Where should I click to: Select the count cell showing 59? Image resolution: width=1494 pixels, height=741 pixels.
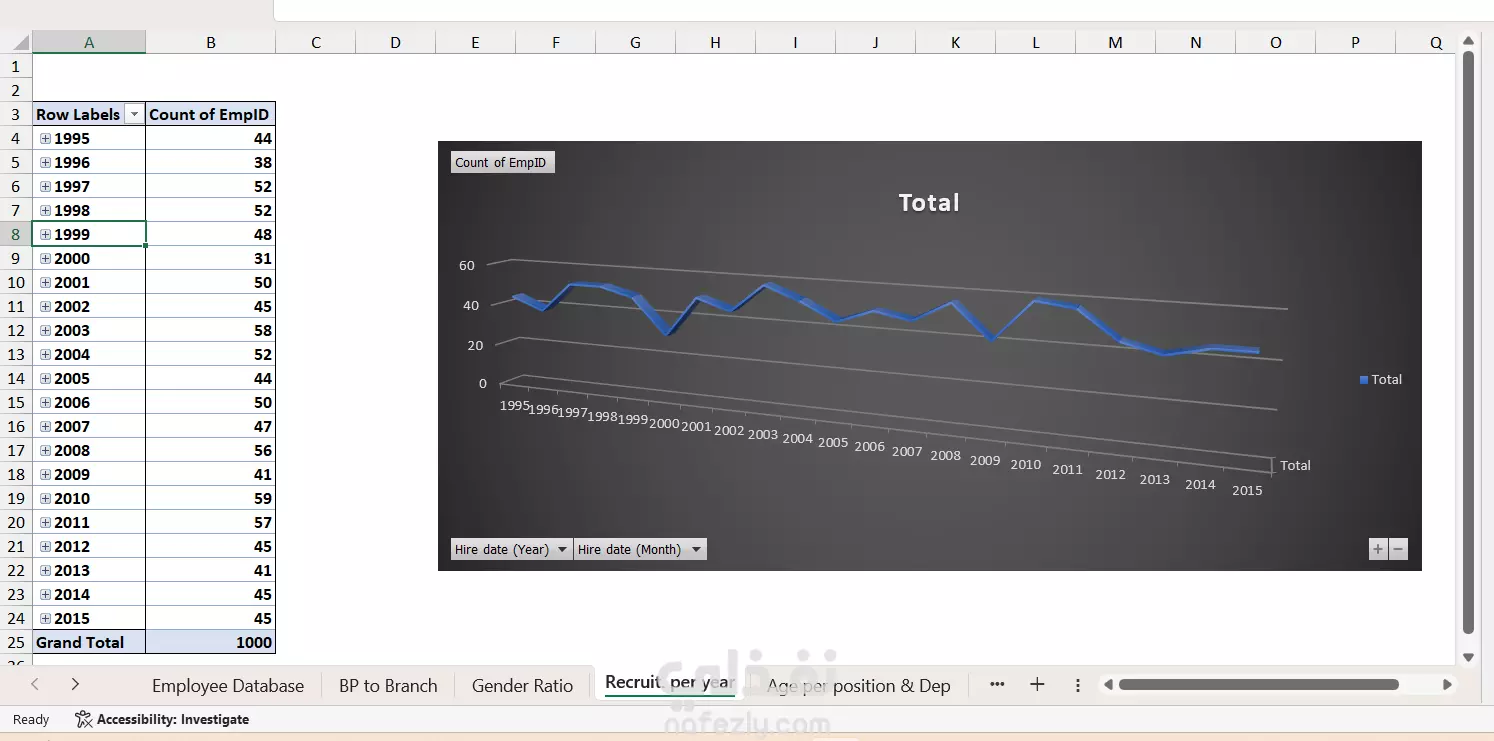click(210, 498)
